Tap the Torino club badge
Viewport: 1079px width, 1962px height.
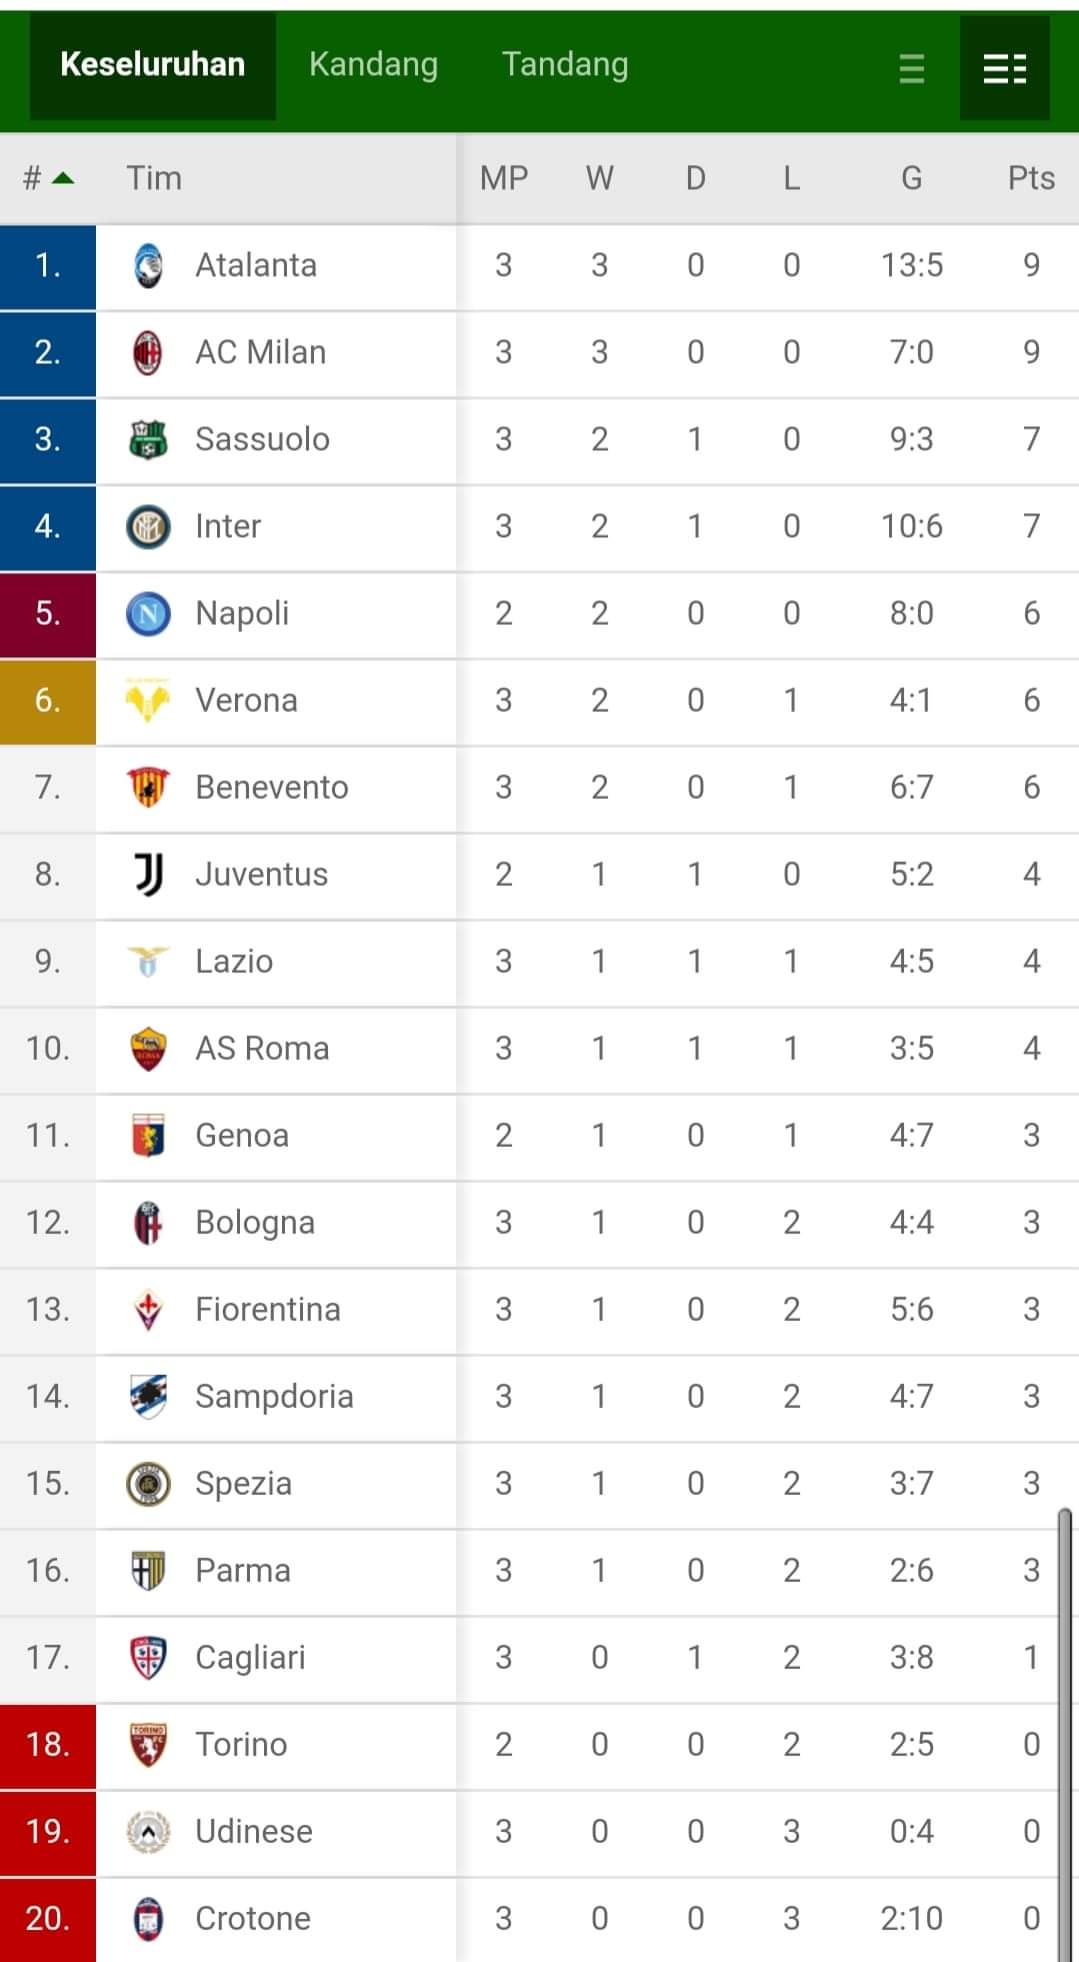(x=148, y=1745)
